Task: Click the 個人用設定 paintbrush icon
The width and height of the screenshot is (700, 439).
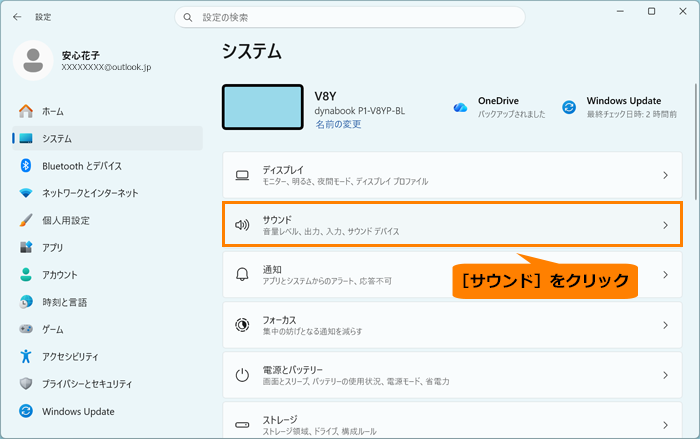Action: coord(26,220)
